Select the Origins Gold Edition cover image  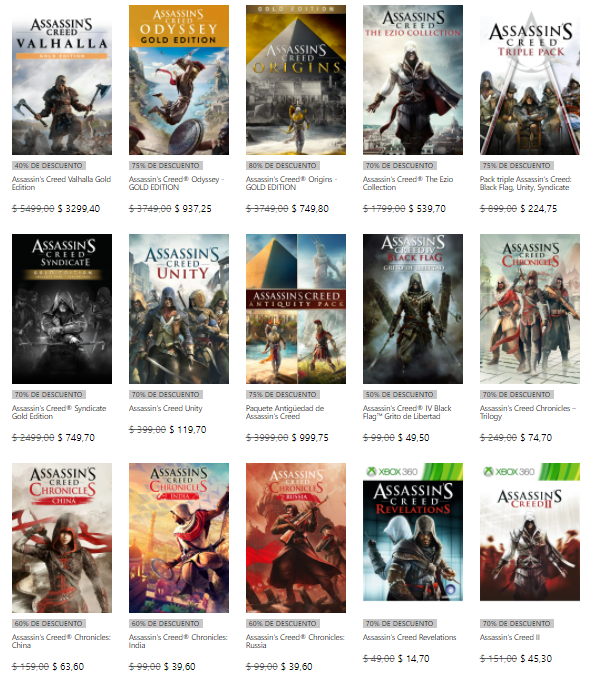click(x=296, y=80)
